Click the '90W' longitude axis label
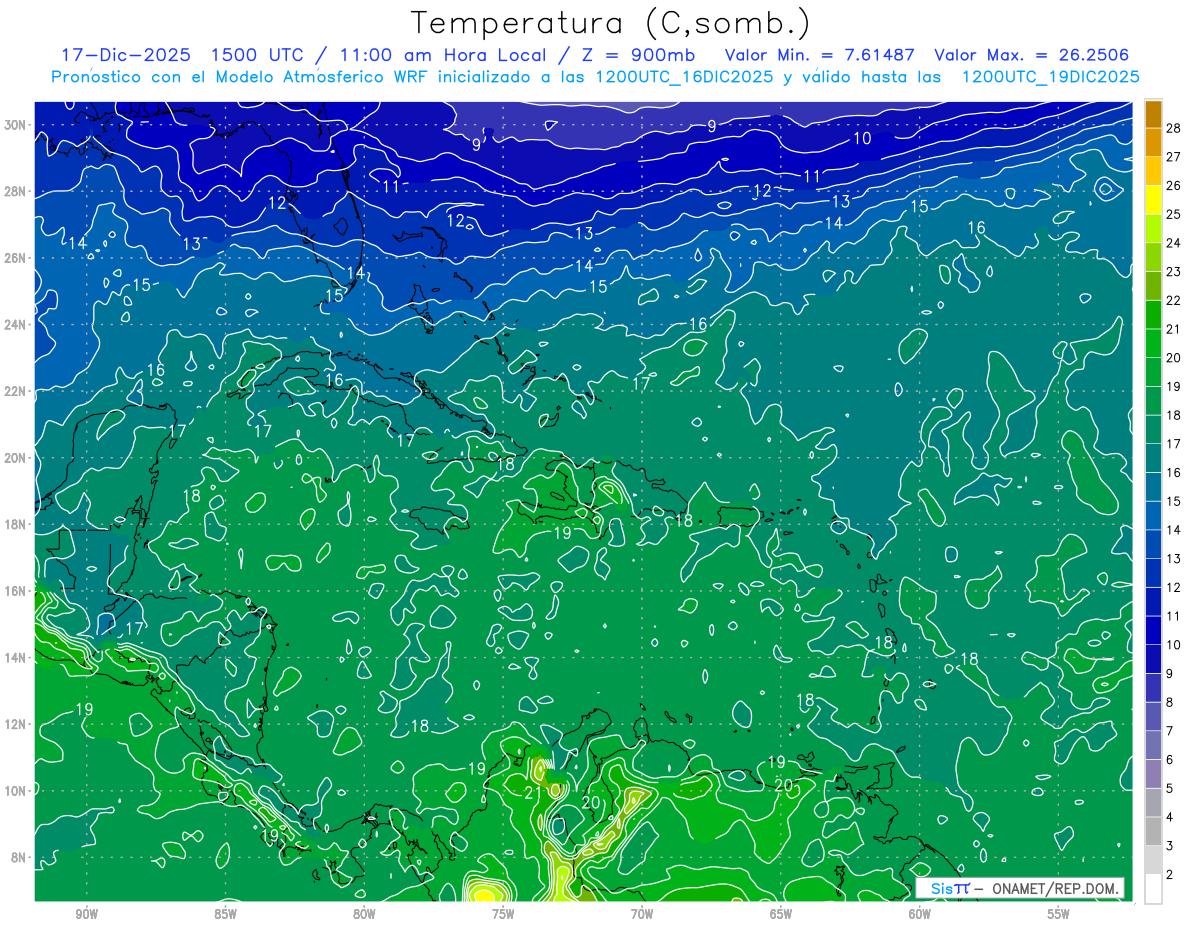Screen dimensions: 1200x927 (86, 914)
